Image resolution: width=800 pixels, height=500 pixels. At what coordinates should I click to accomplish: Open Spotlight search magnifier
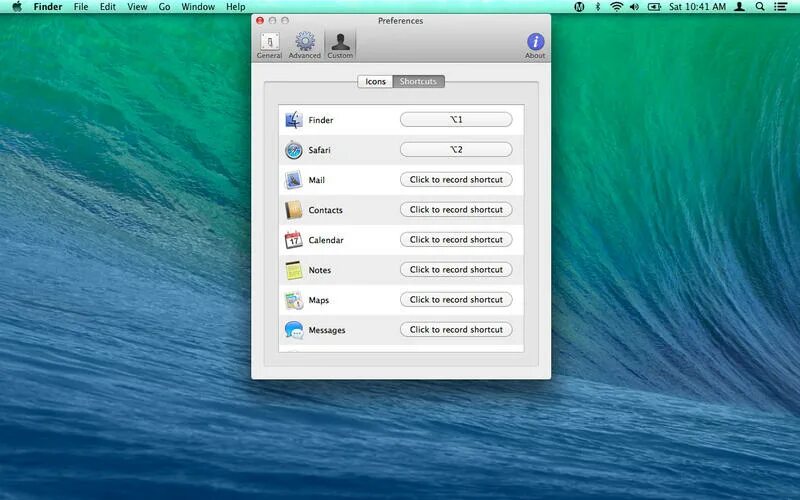(x=760, y=7)
